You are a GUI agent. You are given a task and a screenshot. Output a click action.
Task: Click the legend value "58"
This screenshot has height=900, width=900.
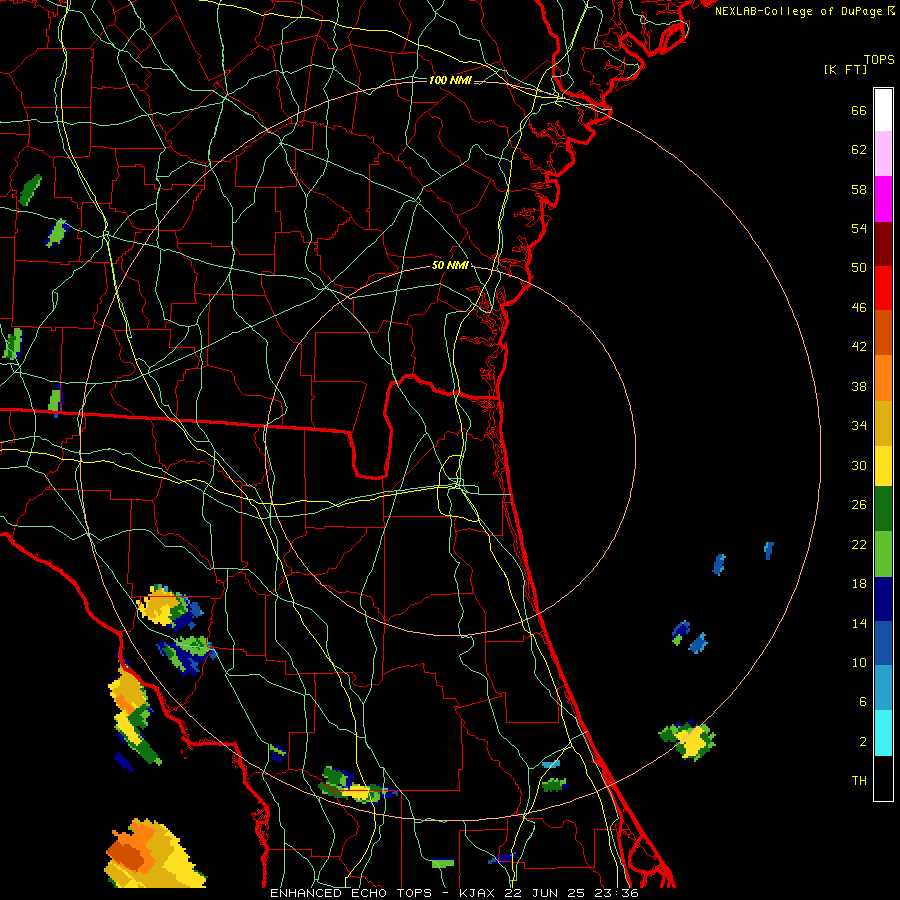tap(859, 189)
